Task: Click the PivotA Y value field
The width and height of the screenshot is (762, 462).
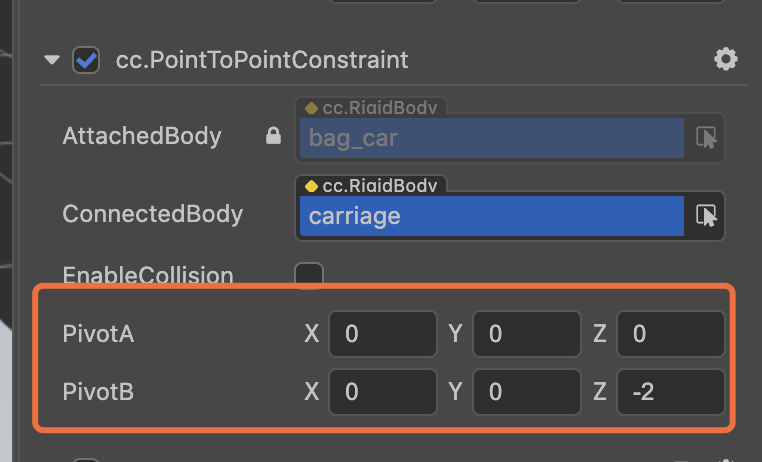Action: click(x=526, y=334)
